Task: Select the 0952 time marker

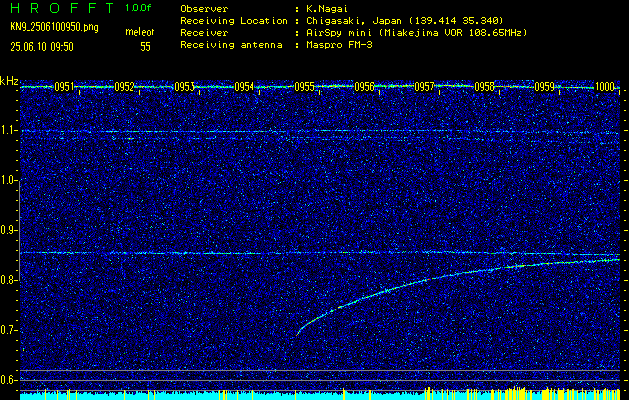Action: pos(124,87)
